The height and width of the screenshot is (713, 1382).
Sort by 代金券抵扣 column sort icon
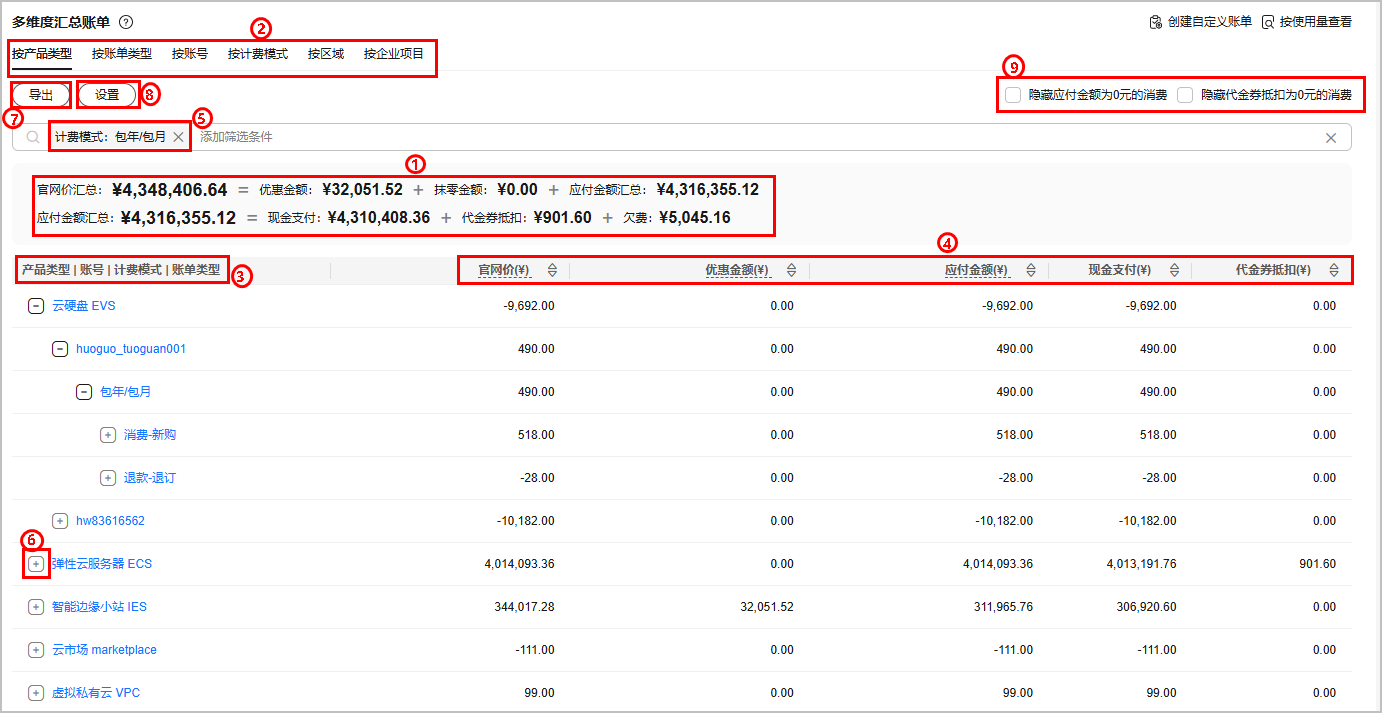[1333, 270]
